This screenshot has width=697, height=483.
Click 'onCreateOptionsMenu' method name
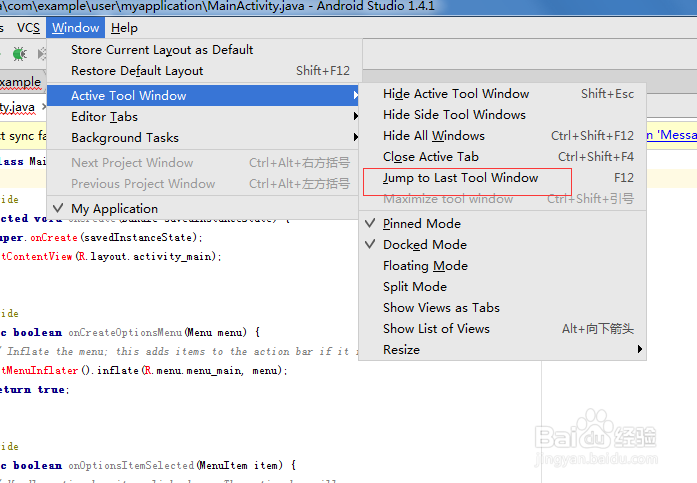coord(125,332)
